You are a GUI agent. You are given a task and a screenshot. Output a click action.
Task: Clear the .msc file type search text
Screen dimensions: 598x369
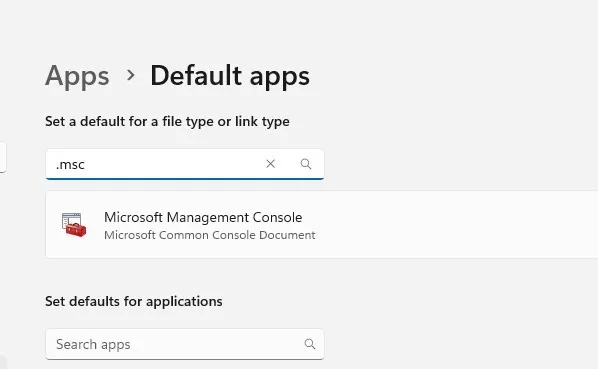click(270, 164)
